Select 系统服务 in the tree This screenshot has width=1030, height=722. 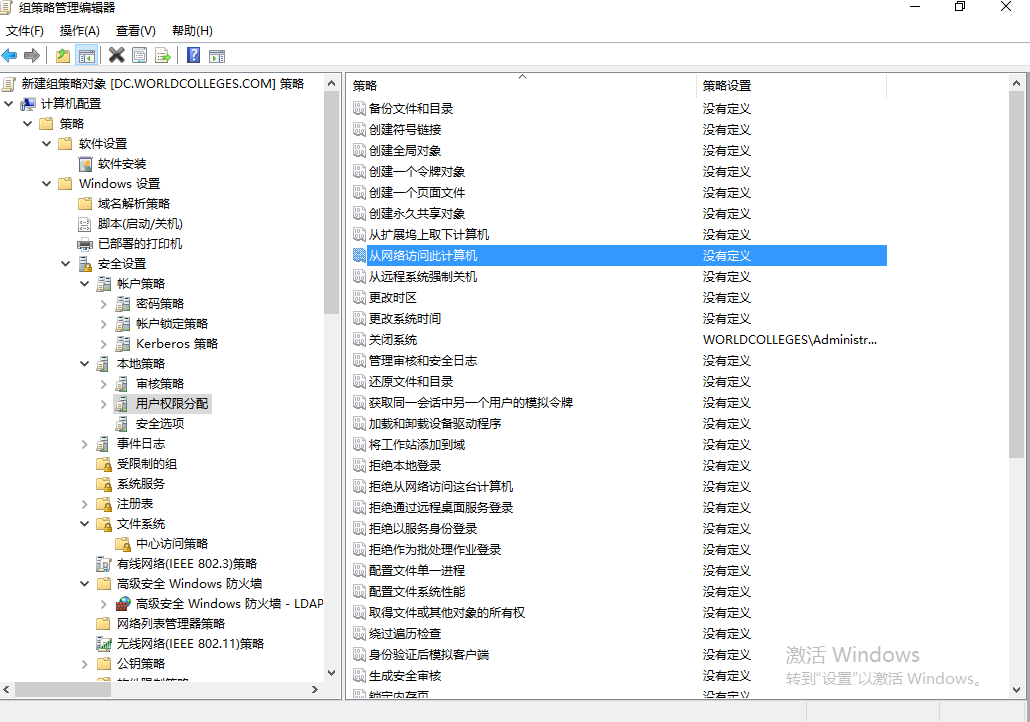tap(141, 484)
